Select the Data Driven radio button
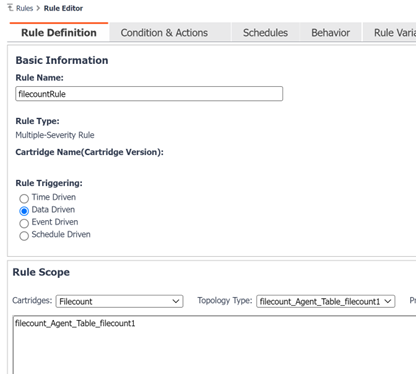 pos(24,211)
